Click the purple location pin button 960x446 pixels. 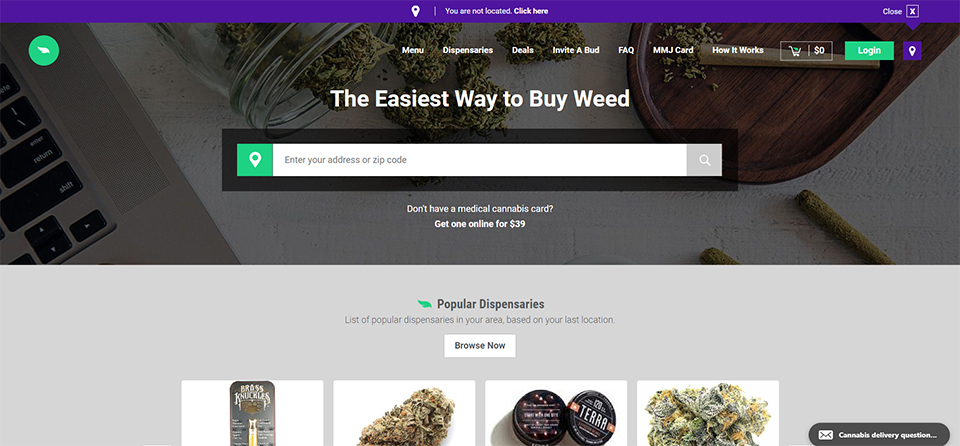tap(912, 51)
